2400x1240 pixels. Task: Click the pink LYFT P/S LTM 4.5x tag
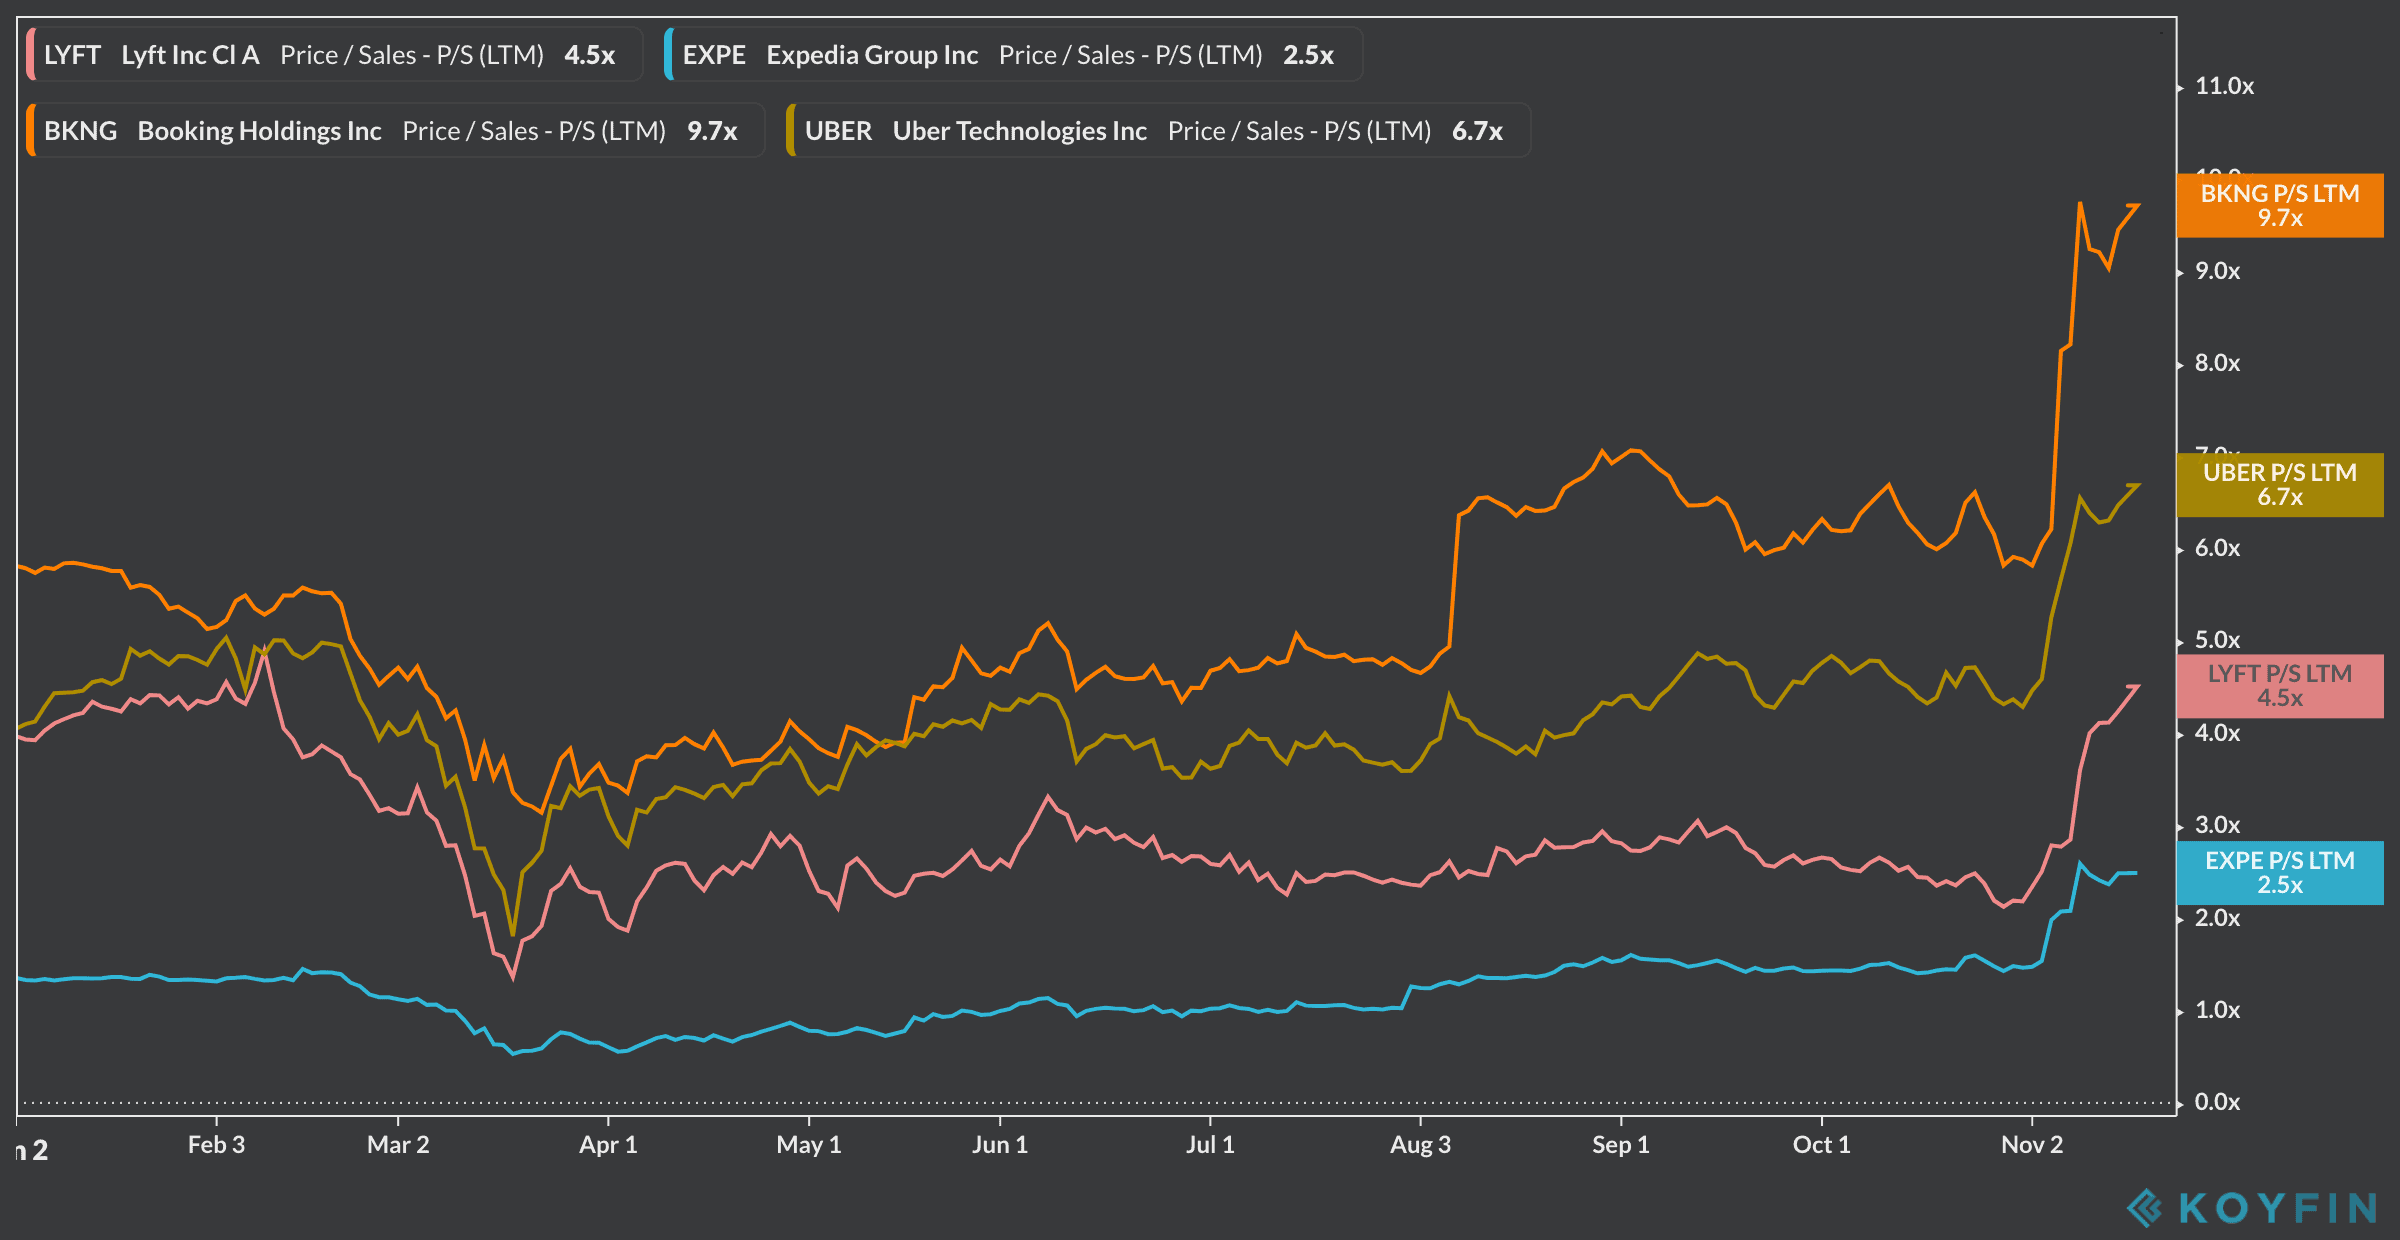point(2280,686)
